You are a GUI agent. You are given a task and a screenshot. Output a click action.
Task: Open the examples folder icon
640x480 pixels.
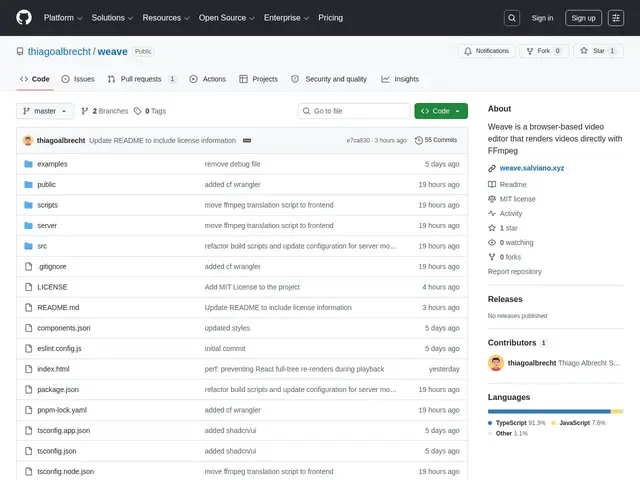(x=28, y=164)
